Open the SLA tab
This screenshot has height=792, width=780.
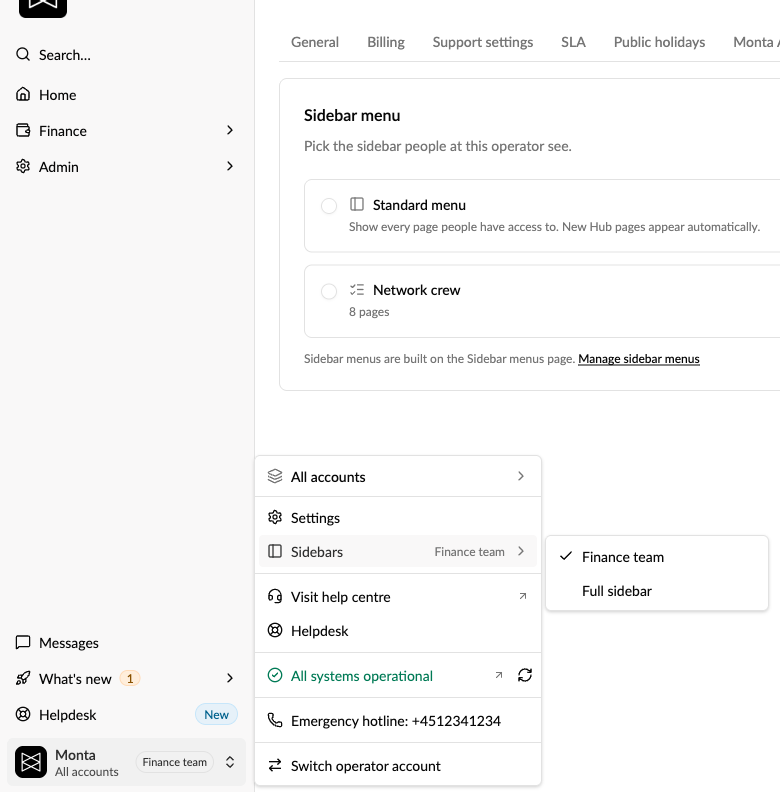pos(573,42)
